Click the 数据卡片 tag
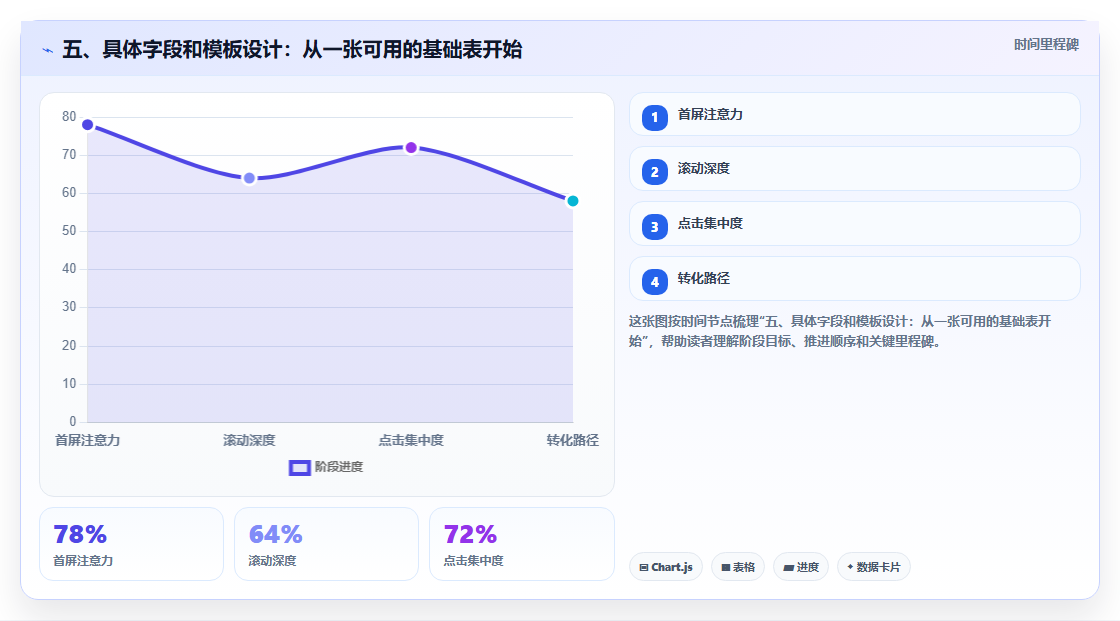This screenshot has width=1120, height=621. tap(874, 567)
